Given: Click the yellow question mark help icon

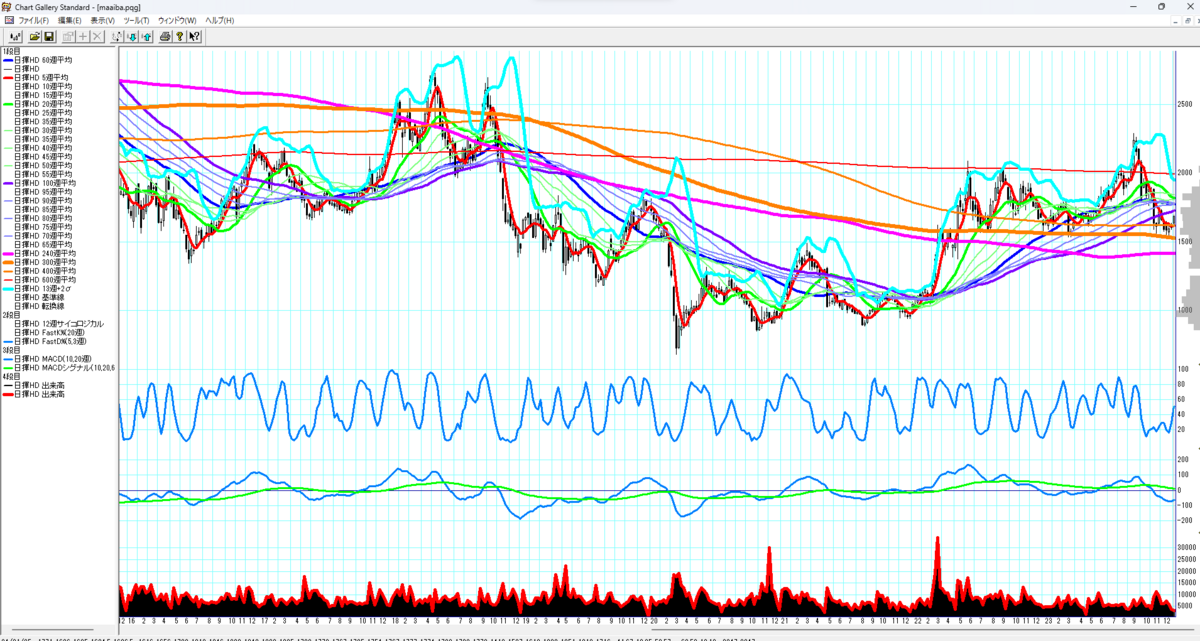Looking at the screenshot, I should point(179,37).
